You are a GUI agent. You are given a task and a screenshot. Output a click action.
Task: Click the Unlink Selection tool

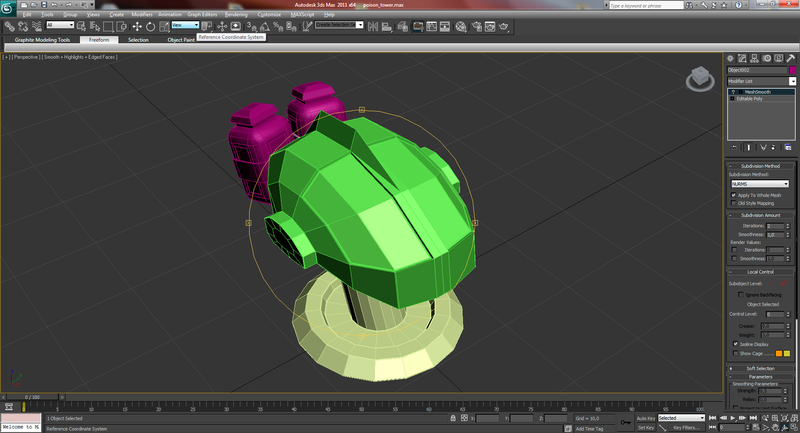point(23,27)
